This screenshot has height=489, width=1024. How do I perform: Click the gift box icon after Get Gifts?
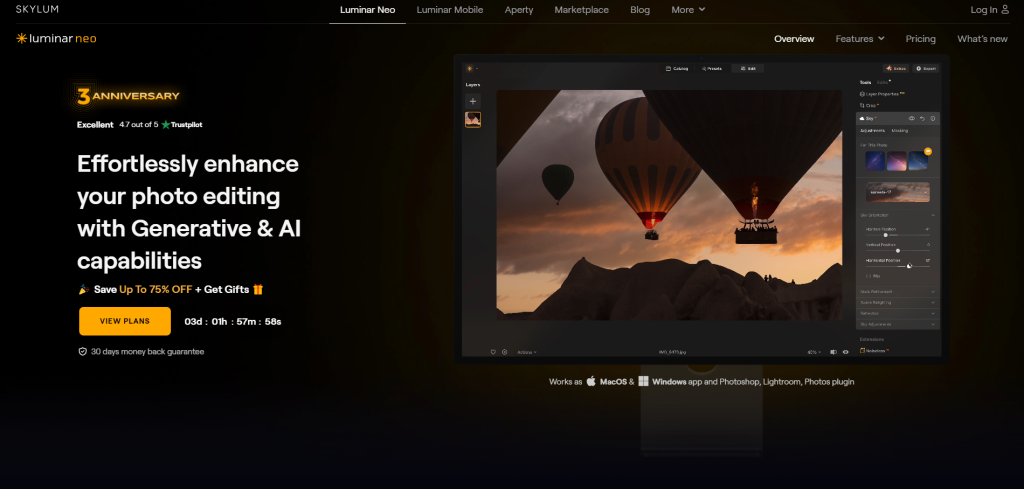258,289
